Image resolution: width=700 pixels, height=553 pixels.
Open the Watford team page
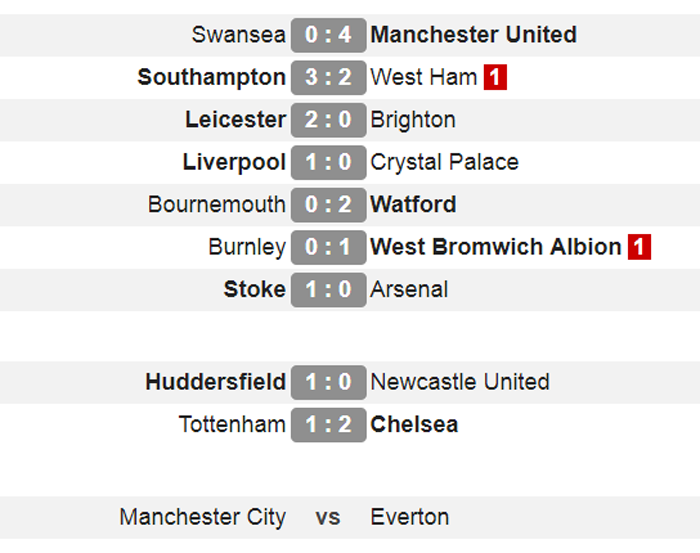[413, 204]
